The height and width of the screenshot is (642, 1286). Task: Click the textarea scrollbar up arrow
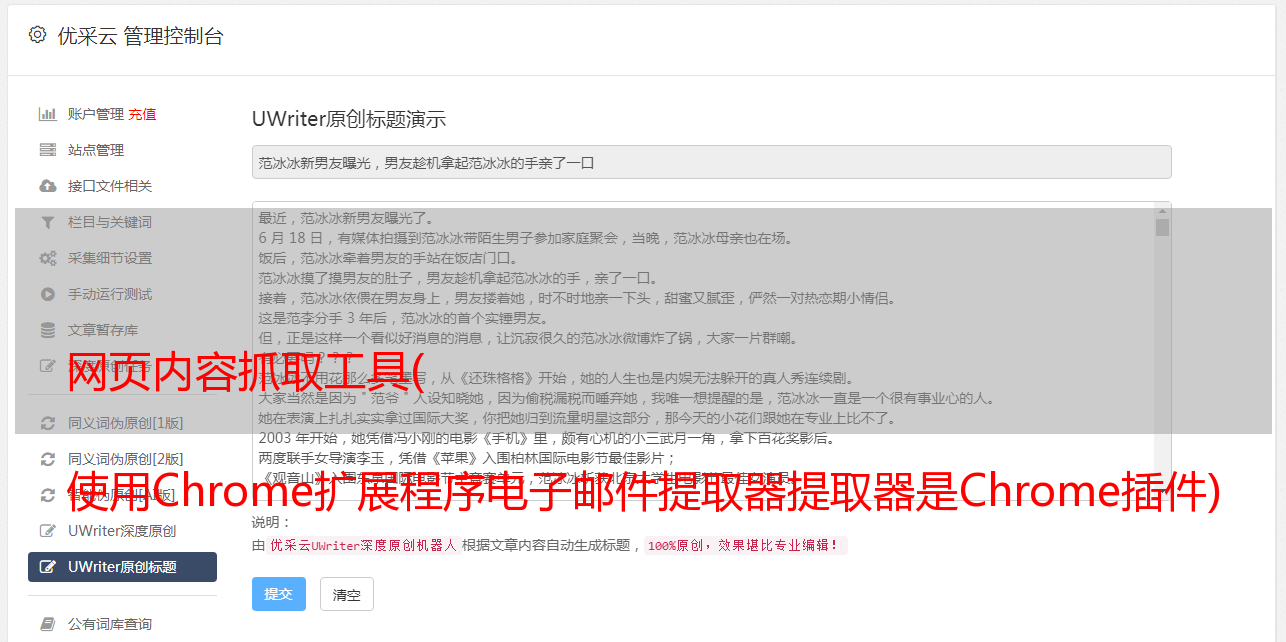pyautogui.click(x=1162, y=211)
